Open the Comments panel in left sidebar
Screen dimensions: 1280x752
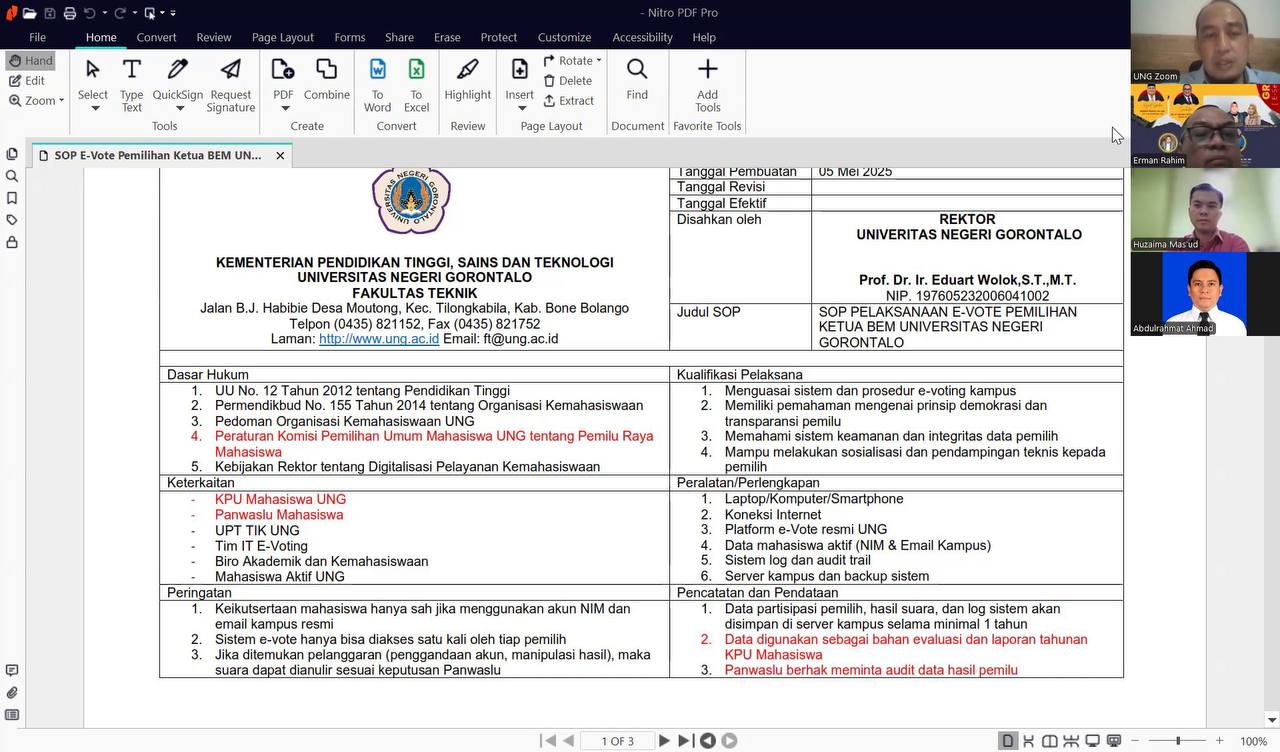12,671
